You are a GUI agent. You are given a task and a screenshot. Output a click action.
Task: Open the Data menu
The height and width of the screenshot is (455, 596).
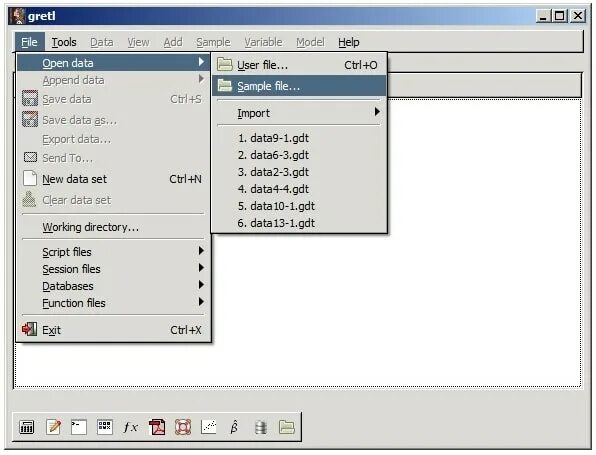101,42
